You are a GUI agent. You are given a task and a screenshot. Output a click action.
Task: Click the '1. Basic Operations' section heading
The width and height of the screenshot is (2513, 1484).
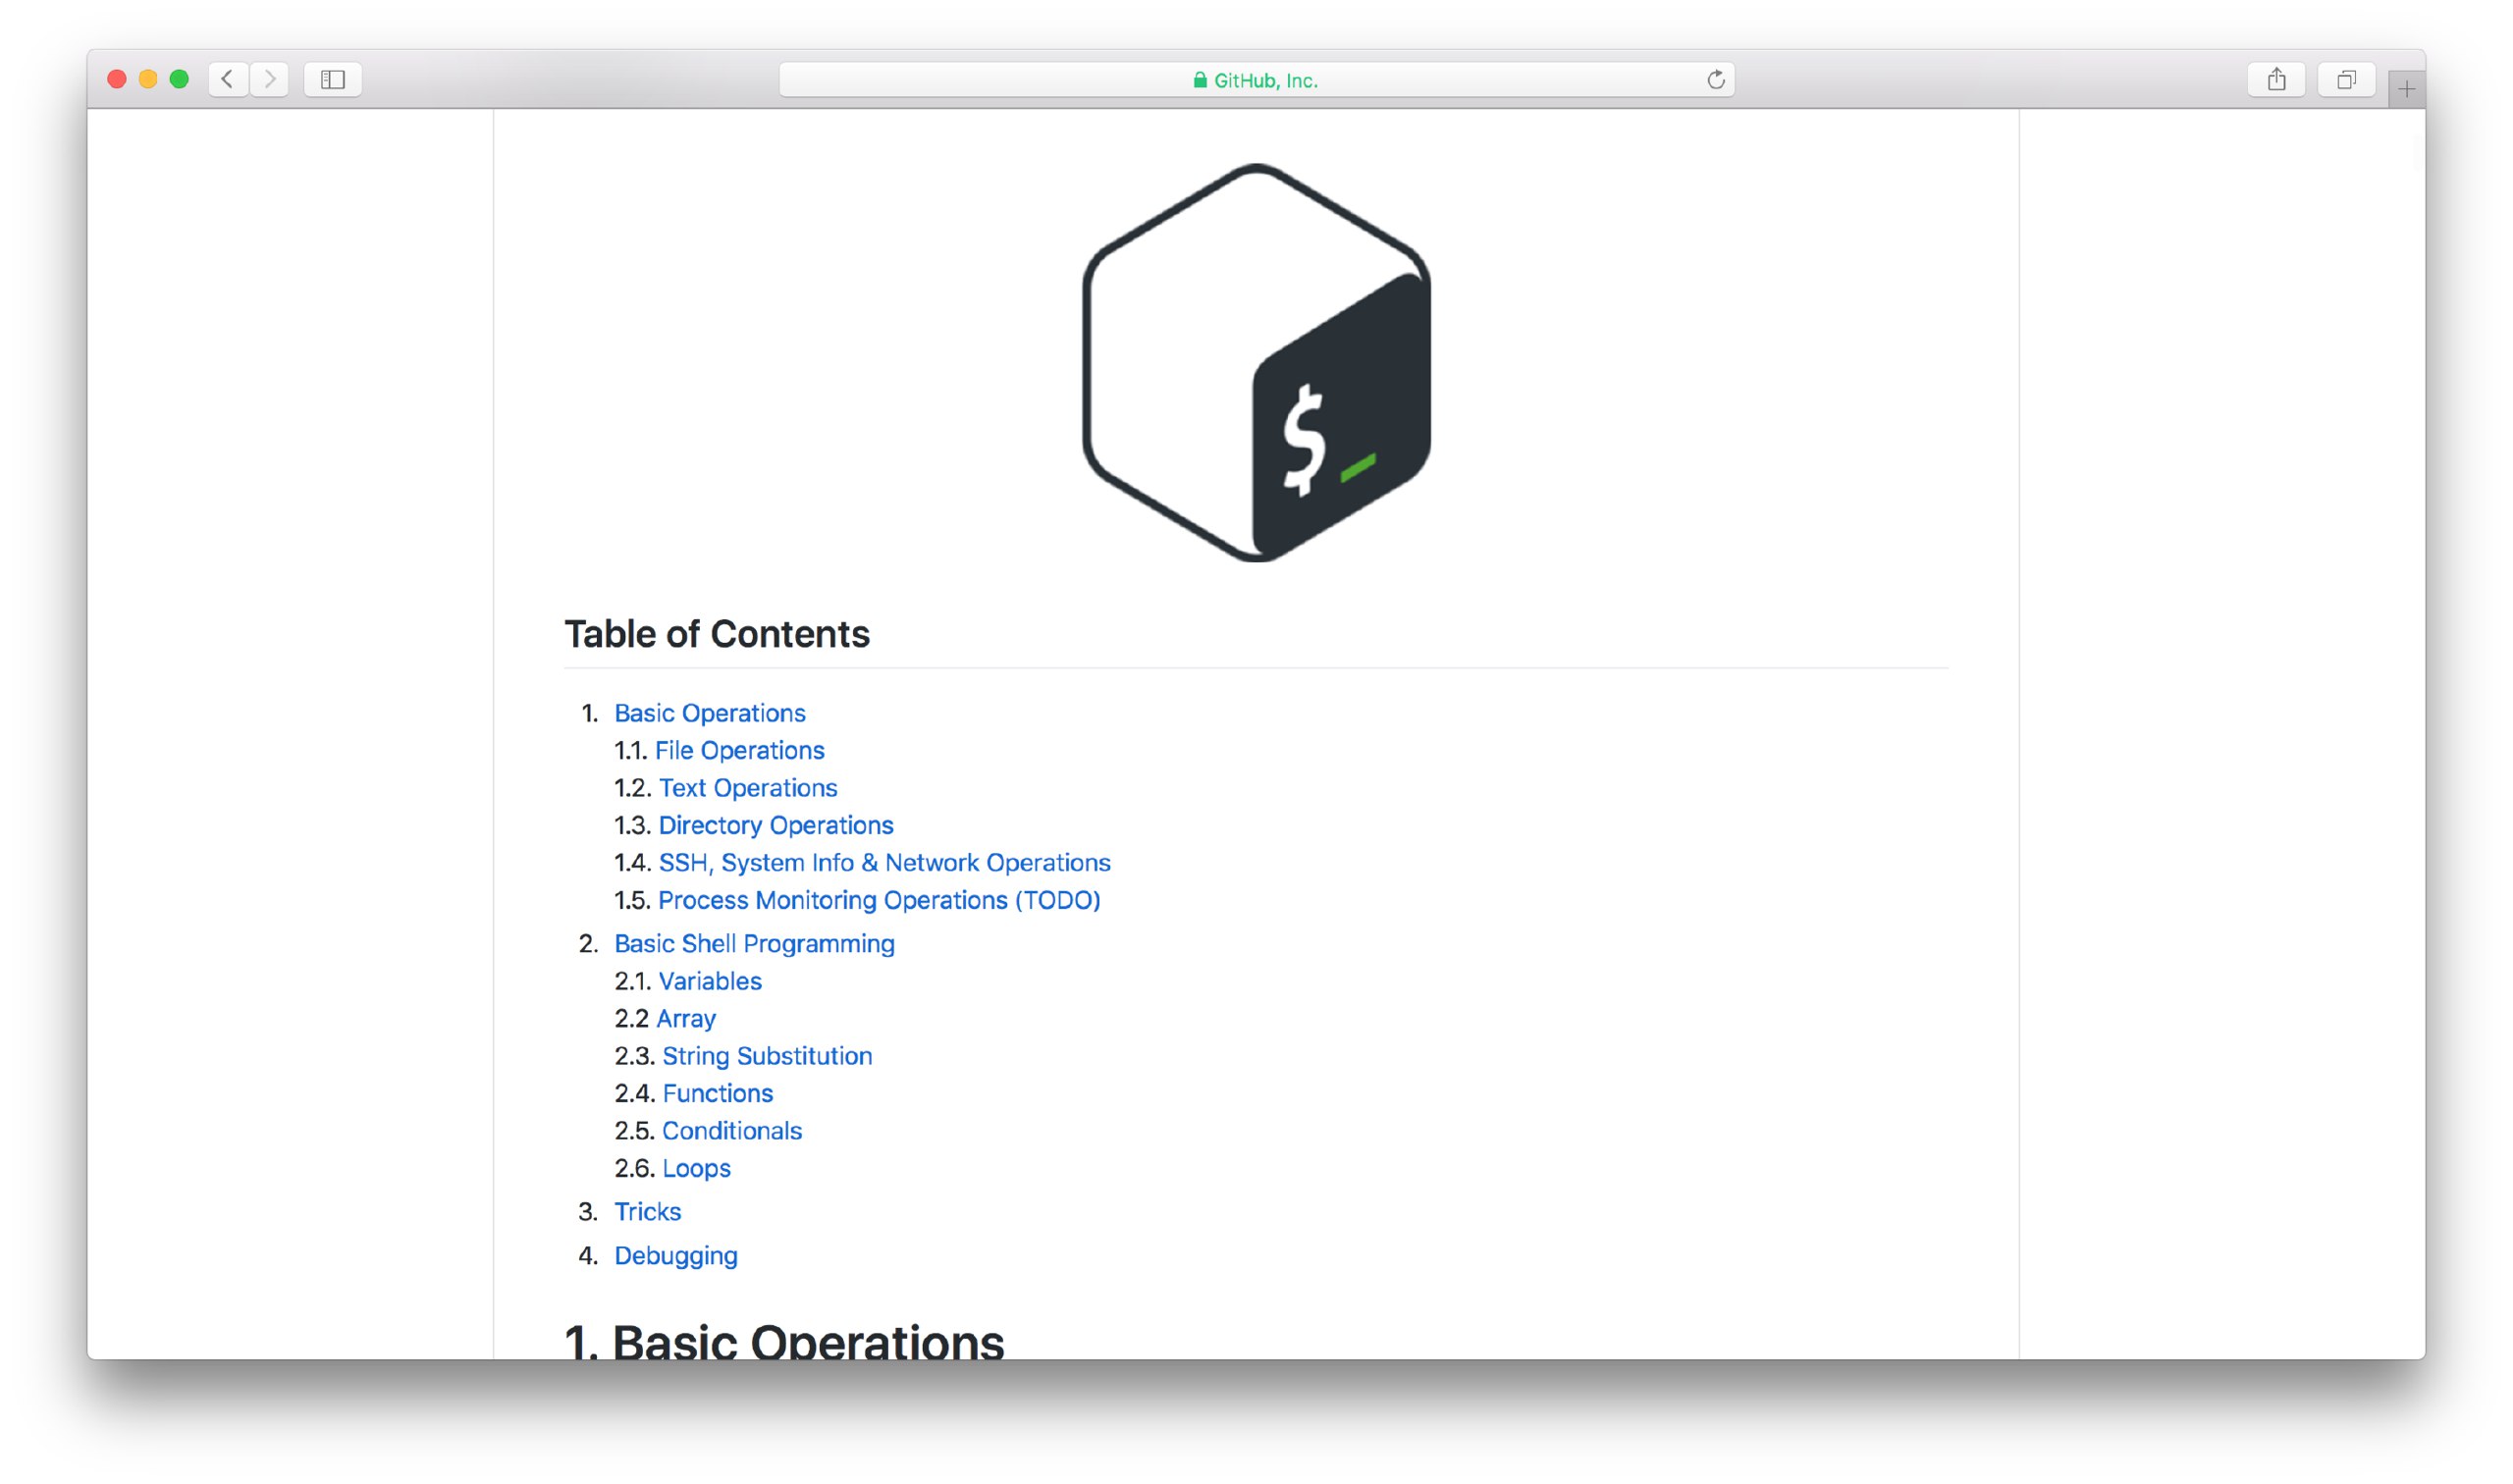tap(784, 1340)
